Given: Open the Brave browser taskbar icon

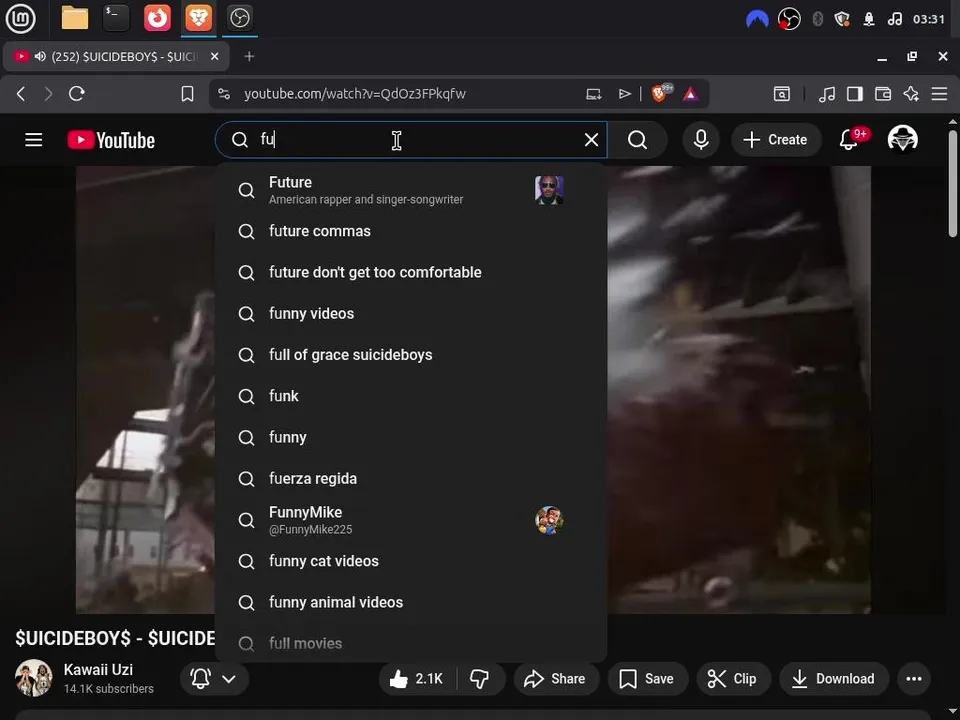Looking at the screenshot, I should point(198,18).
